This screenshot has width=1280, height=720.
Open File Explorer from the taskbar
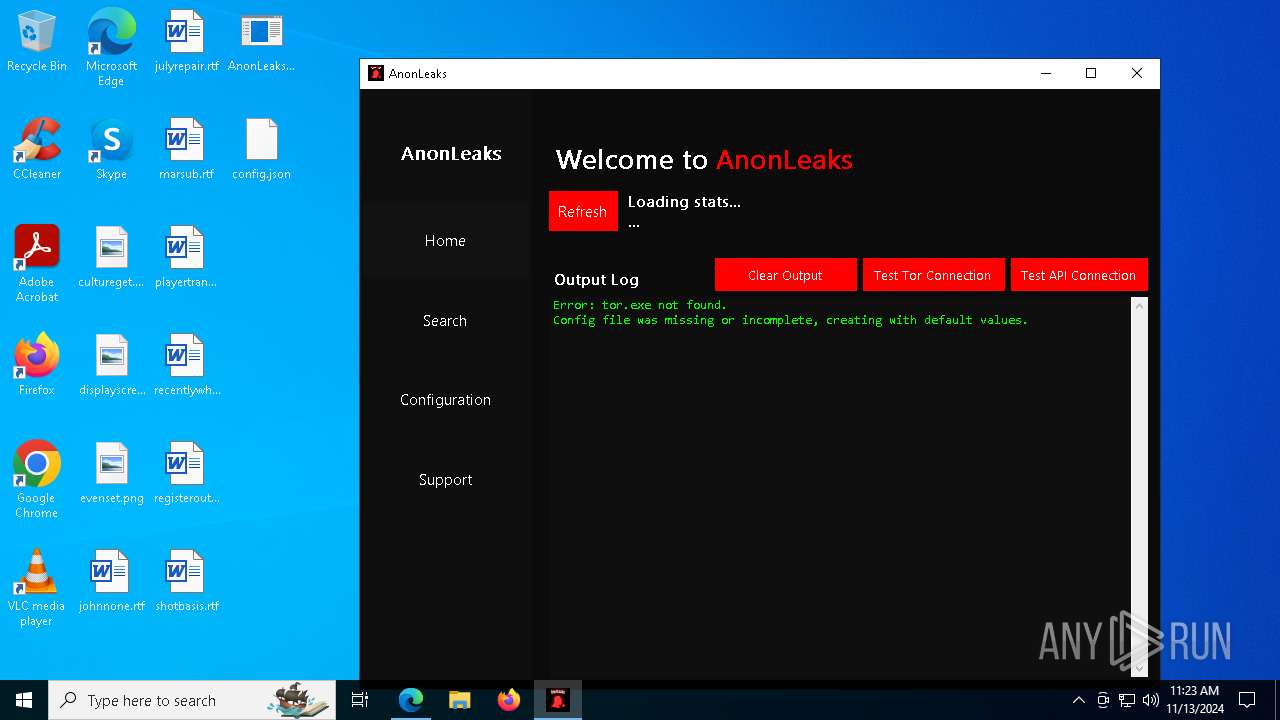click(459, 700)
